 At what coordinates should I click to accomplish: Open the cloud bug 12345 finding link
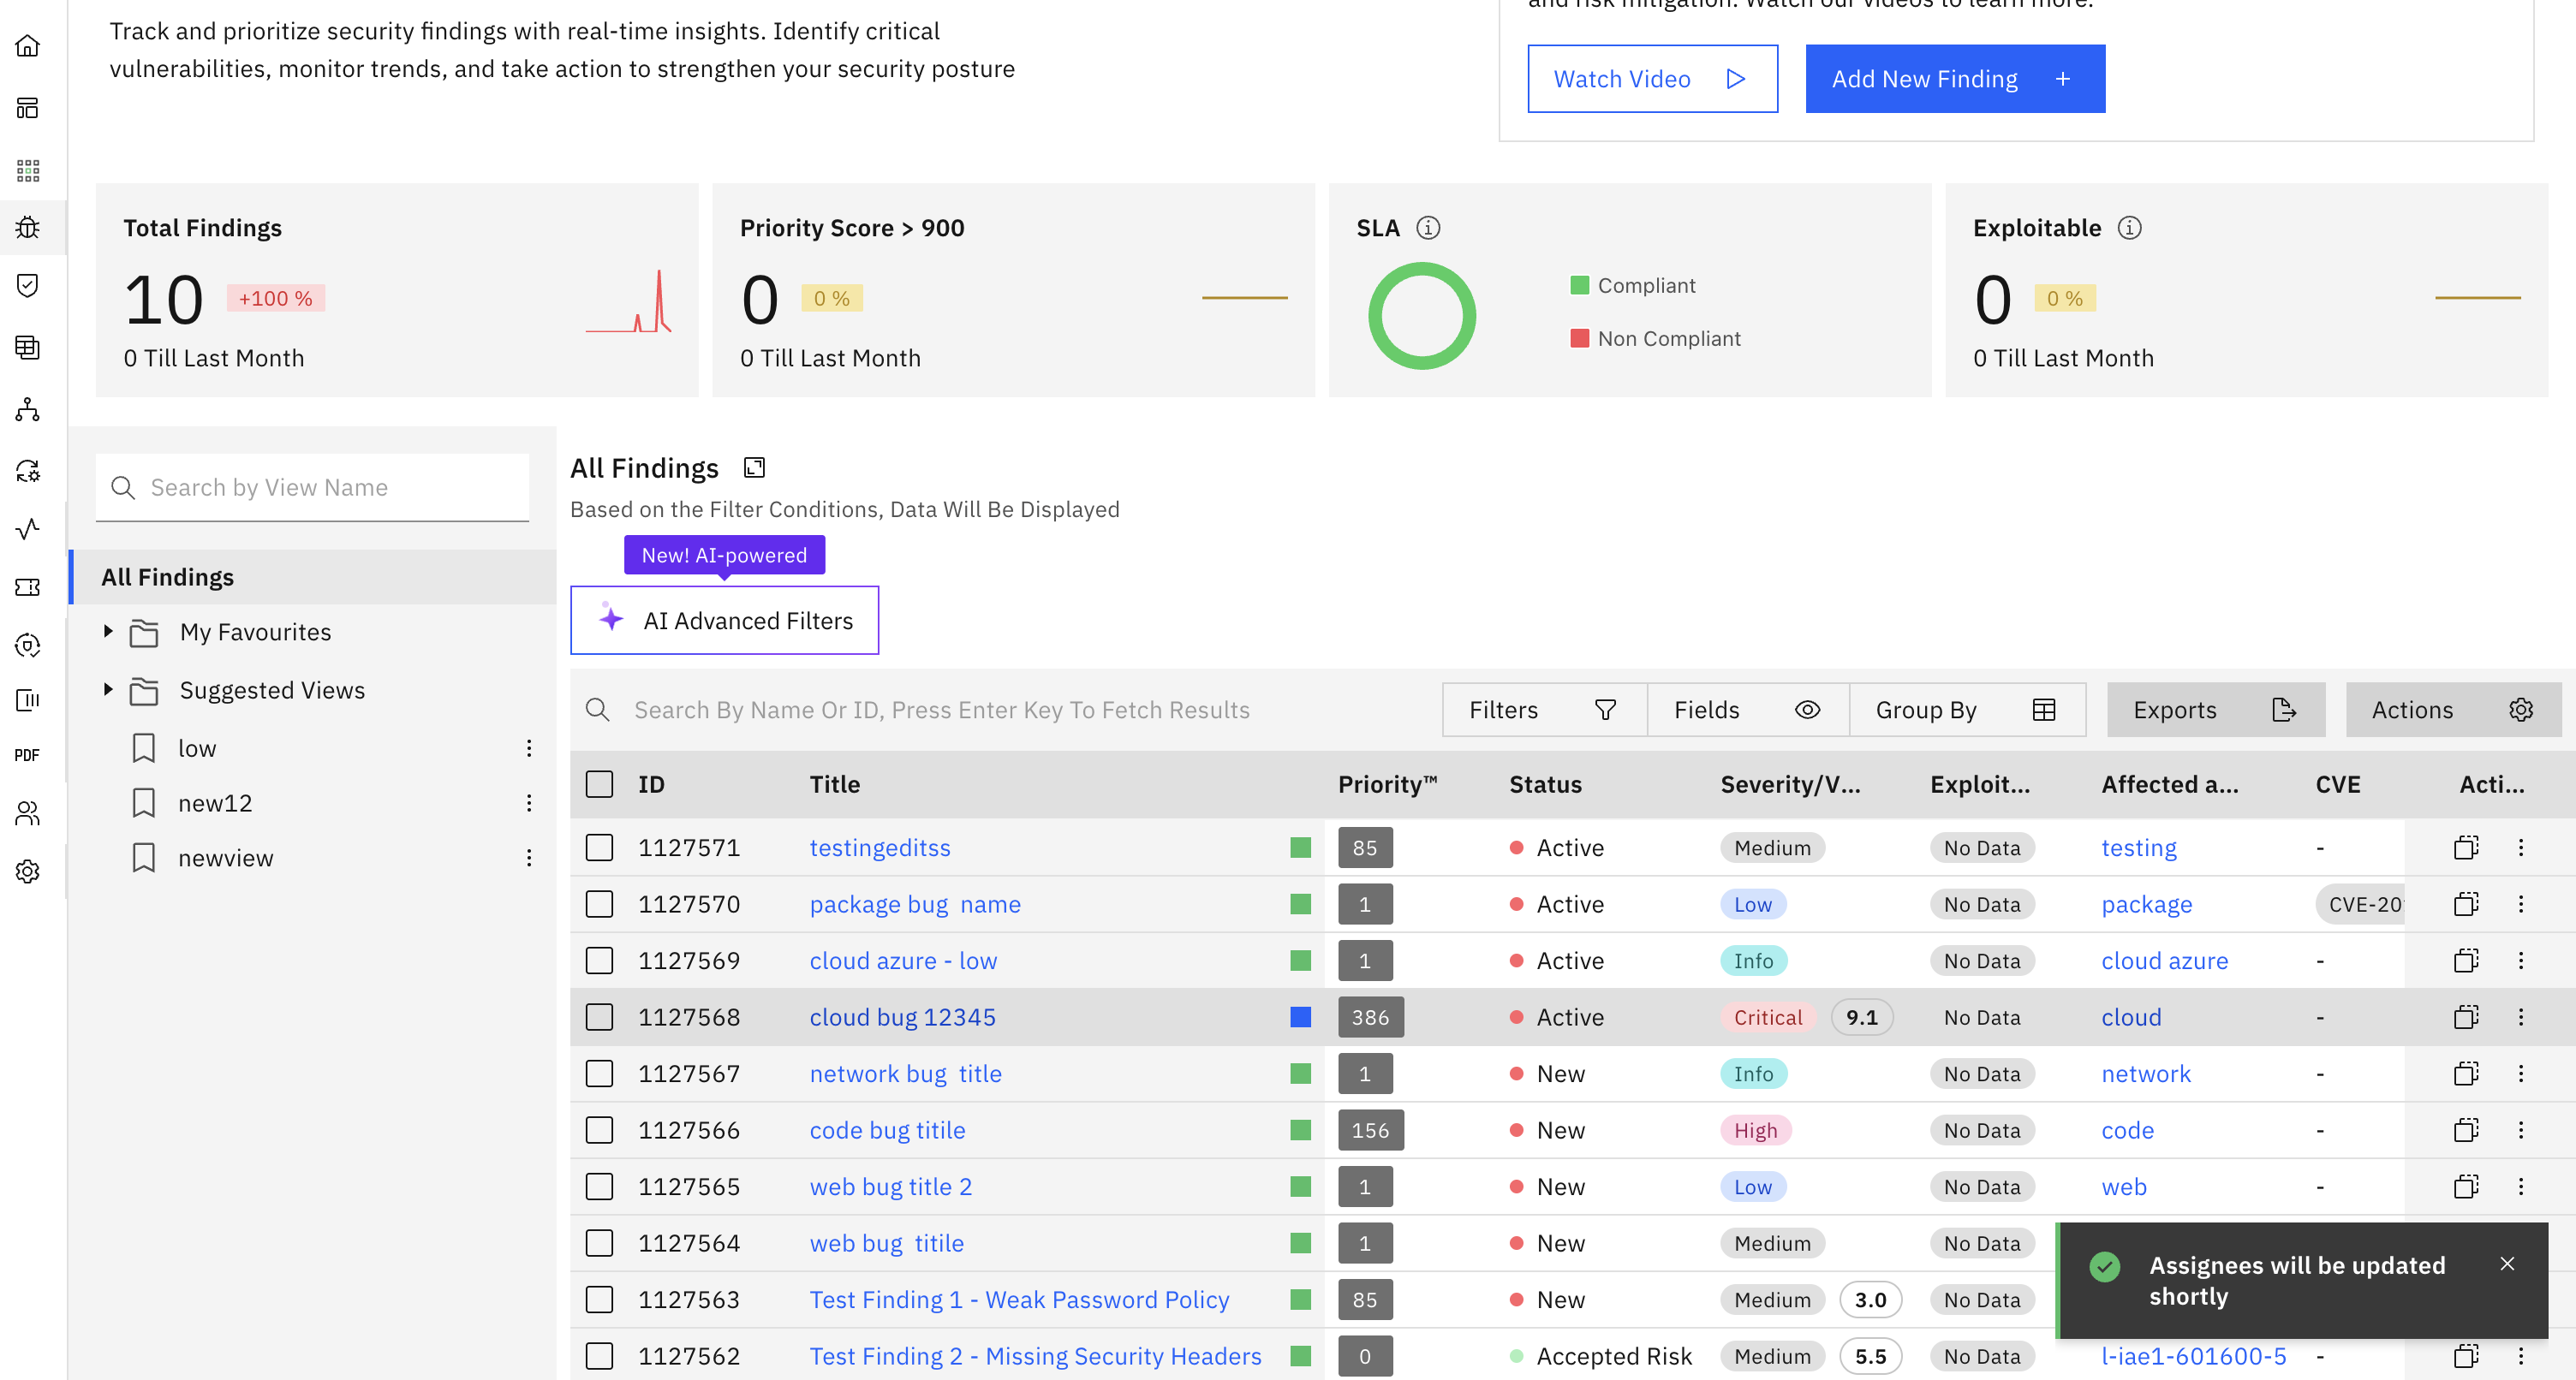tap(902, 1017)
